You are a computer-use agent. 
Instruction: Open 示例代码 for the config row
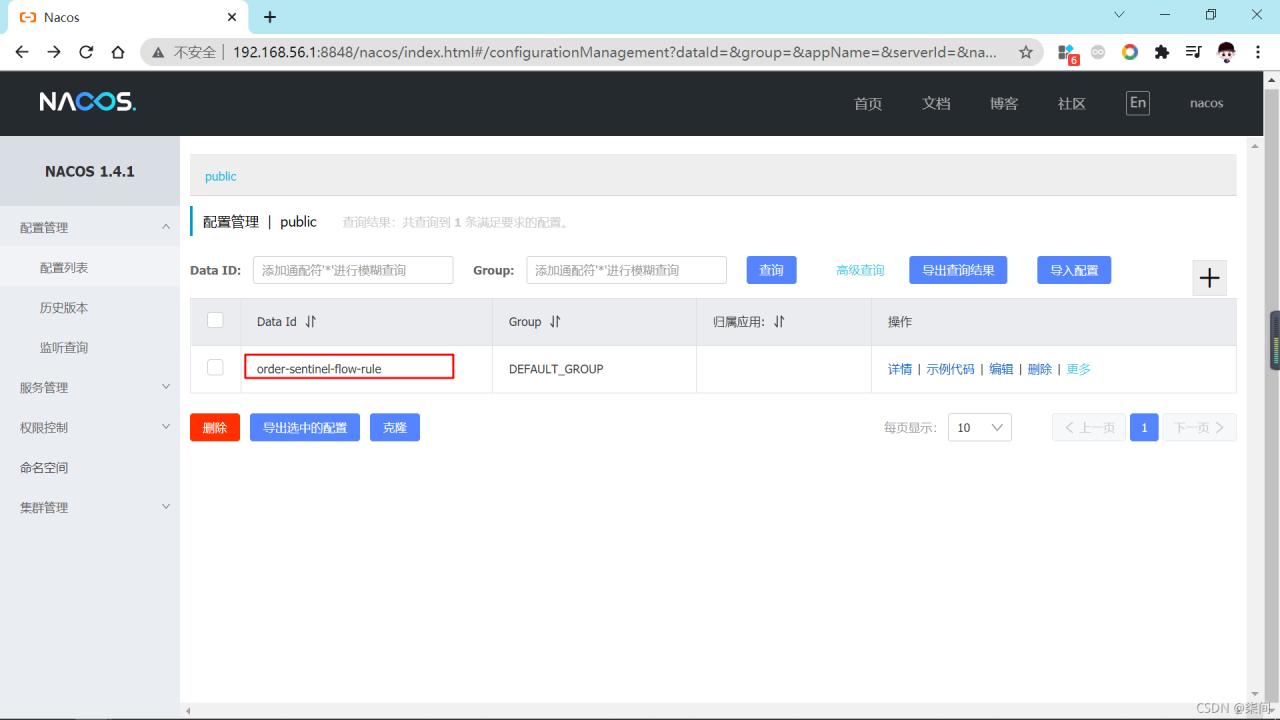950,369
